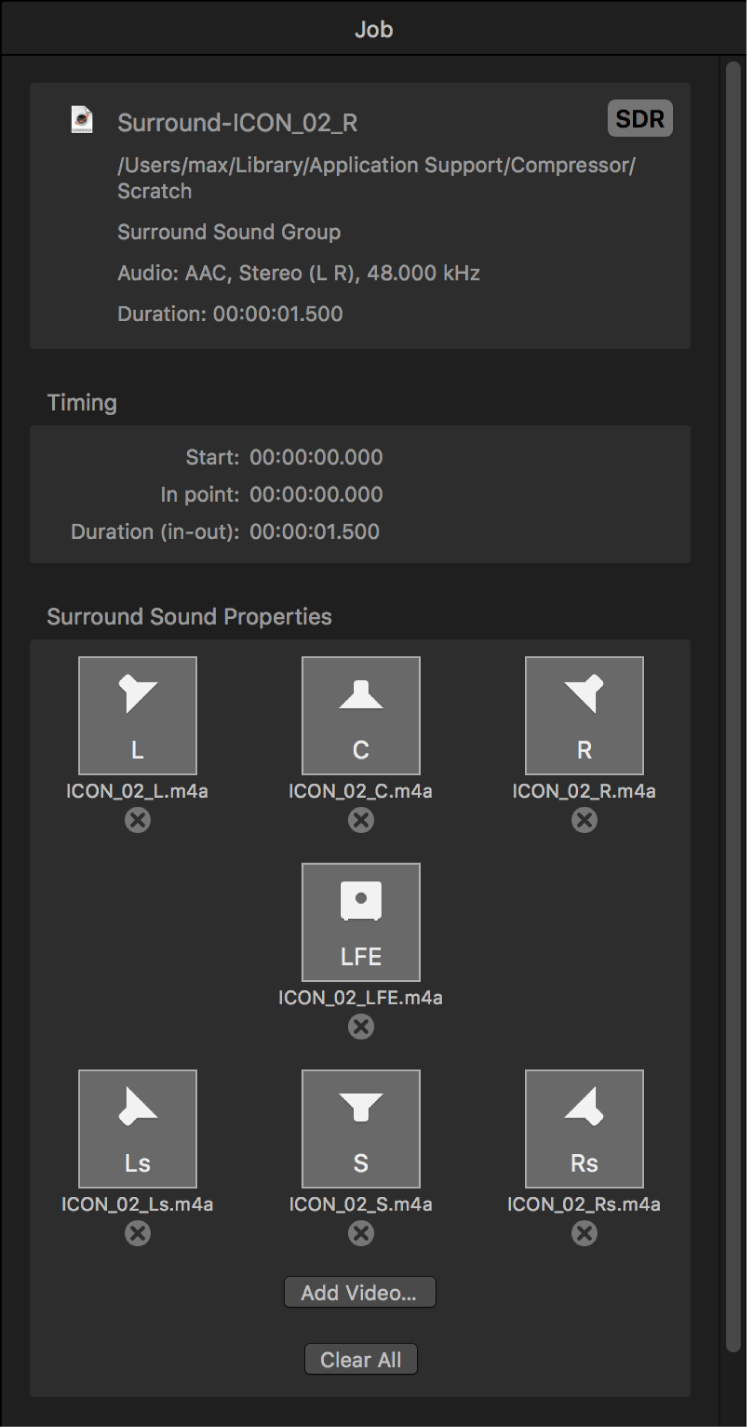Select the R front-right channel icon
This screenshot has height=1428, width=747.
tap(584, 715)
